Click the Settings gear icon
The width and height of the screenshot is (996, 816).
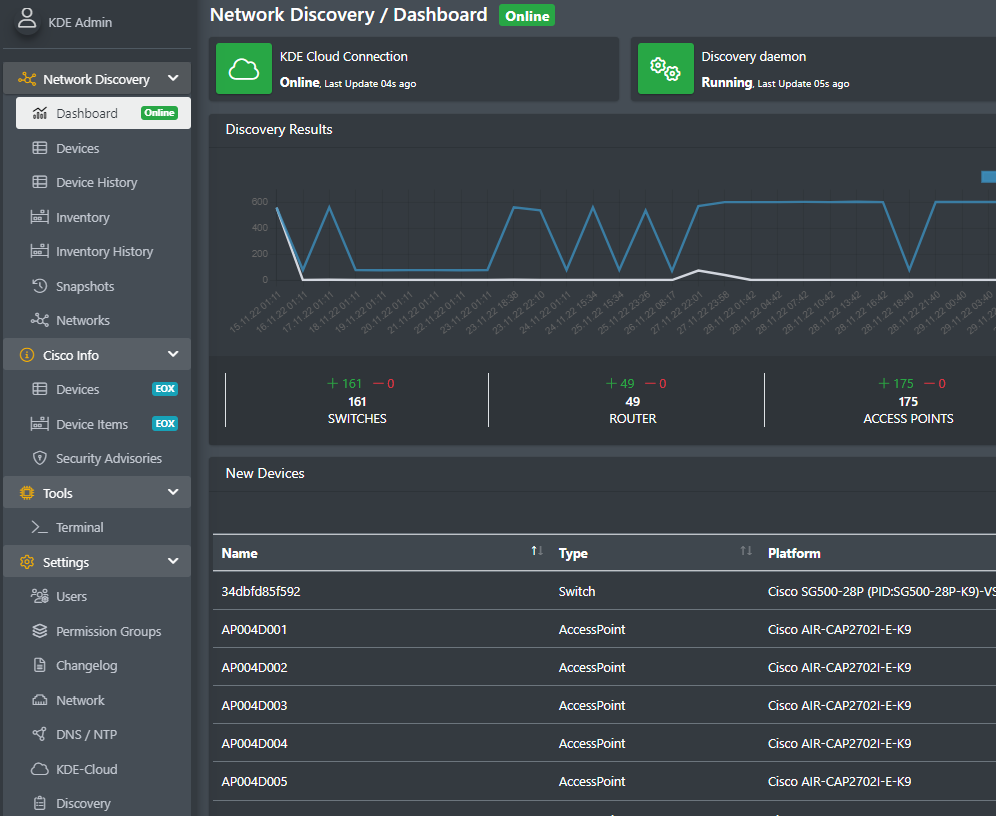click(x=27, y=562)
